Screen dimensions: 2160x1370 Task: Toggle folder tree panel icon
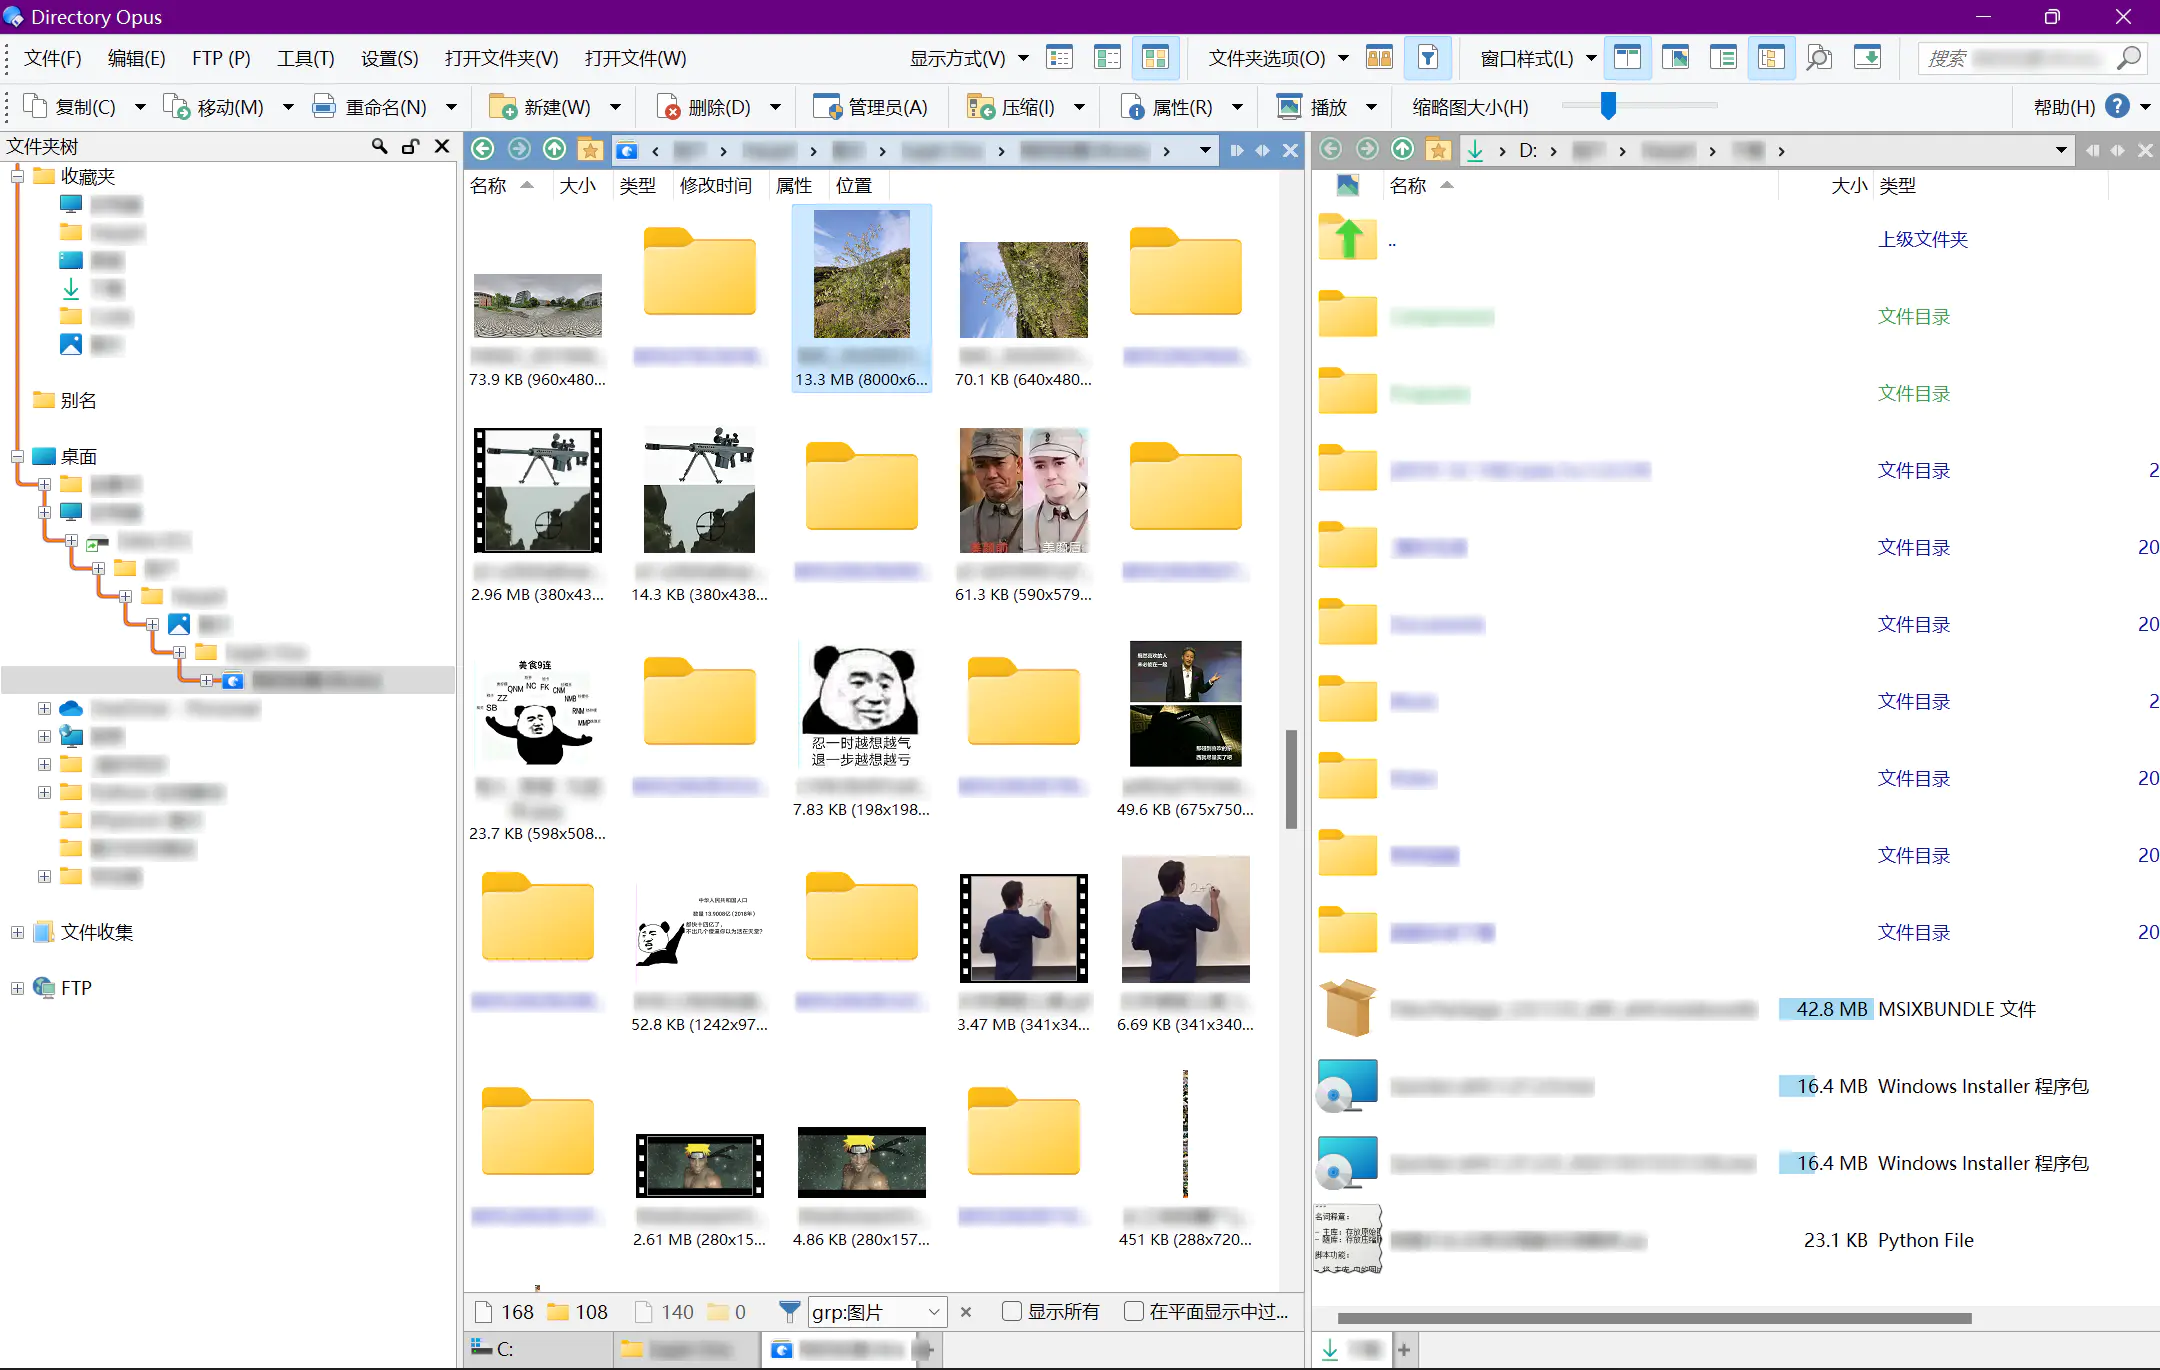point(1771,58)
